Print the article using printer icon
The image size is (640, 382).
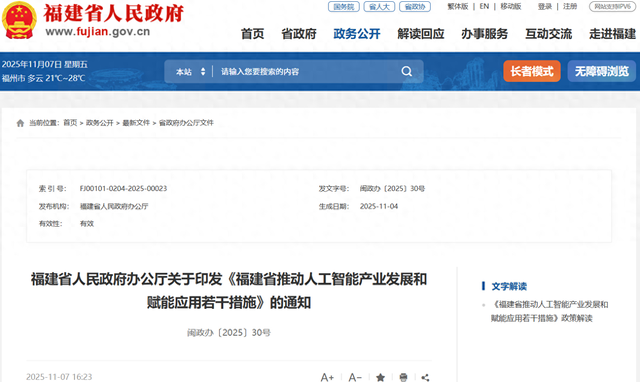click(403, 378)
